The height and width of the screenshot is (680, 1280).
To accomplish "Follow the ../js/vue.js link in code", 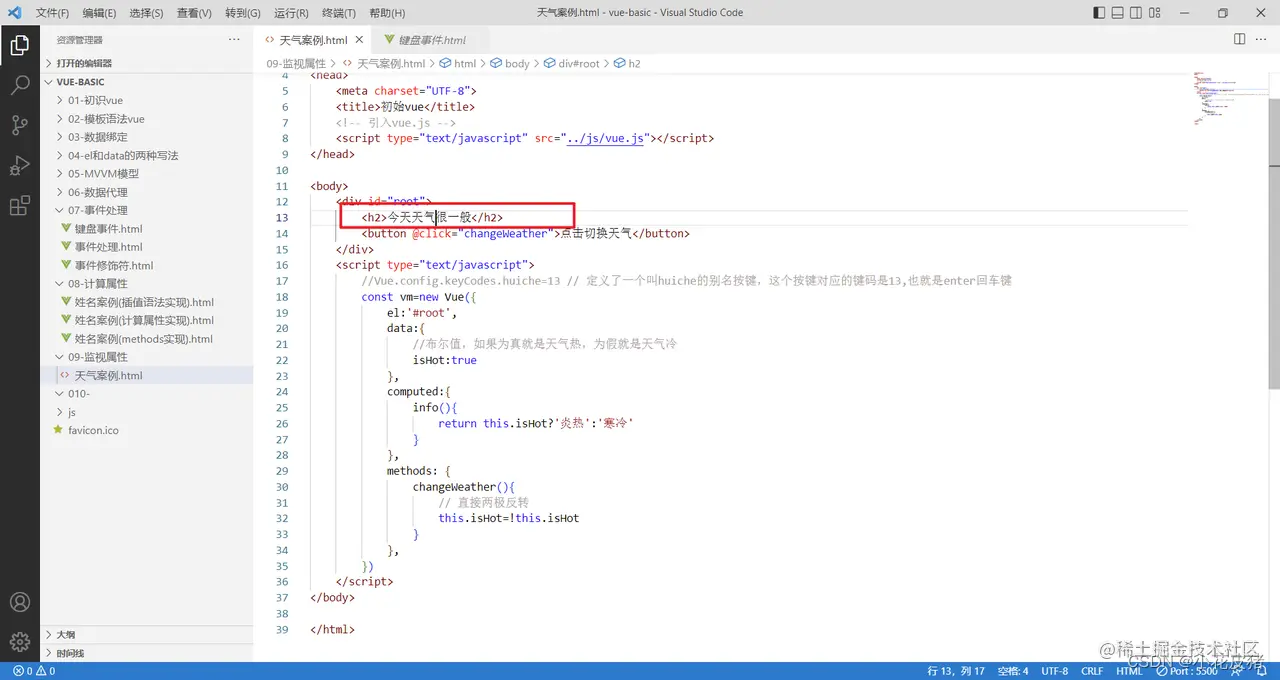I will point(606,138).
